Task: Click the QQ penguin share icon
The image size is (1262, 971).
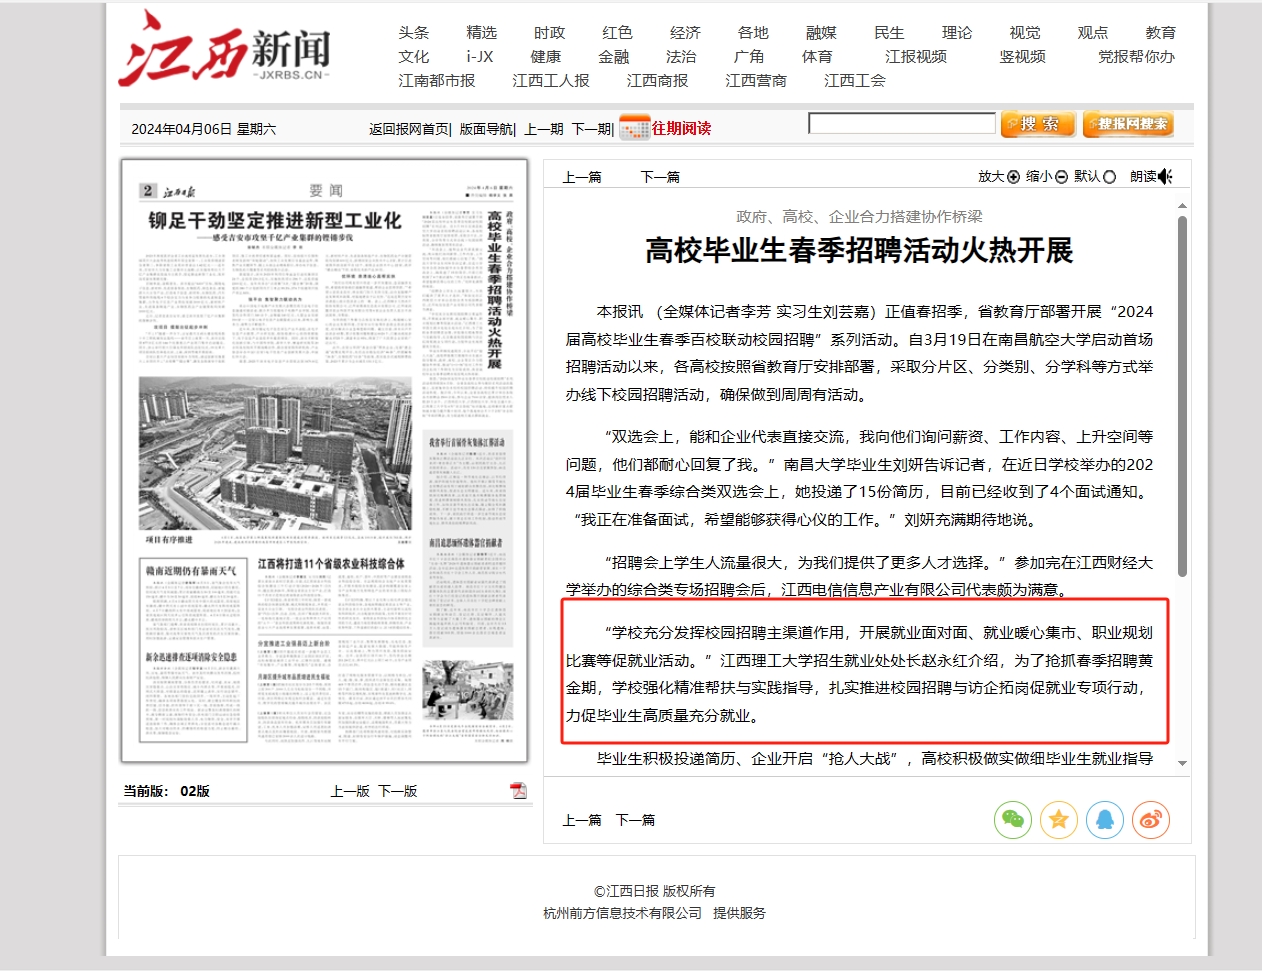Action: (x=1104, y=820)
